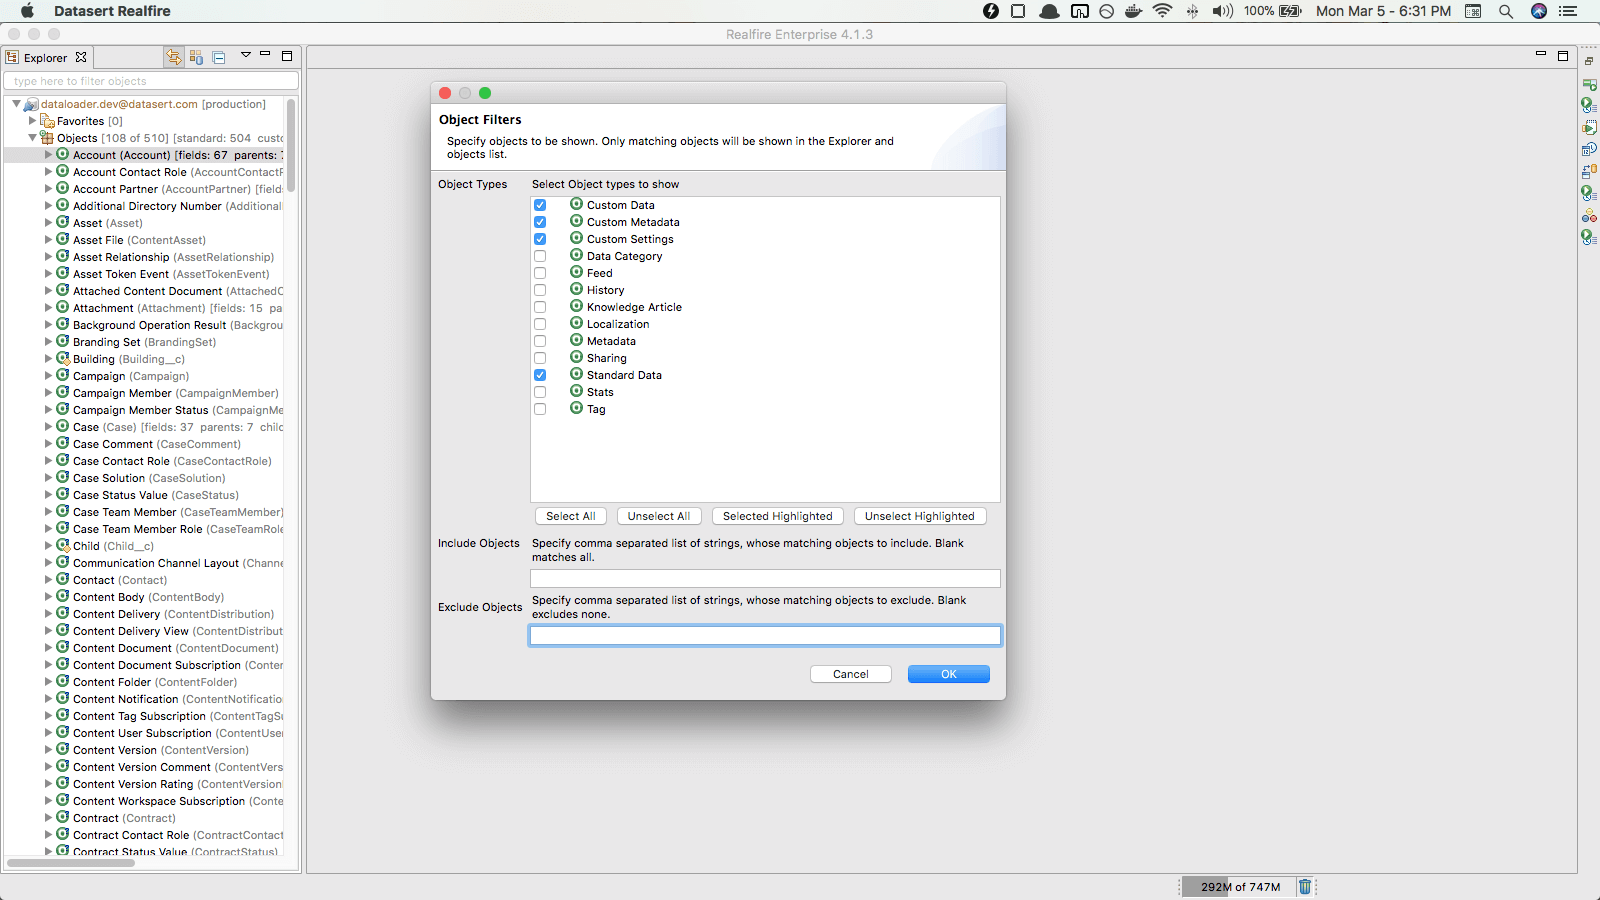The image size is (1600, 900).
Task: Cancel the Object Filters dialog
Action: pyautogui.click(x=851, y=674)
